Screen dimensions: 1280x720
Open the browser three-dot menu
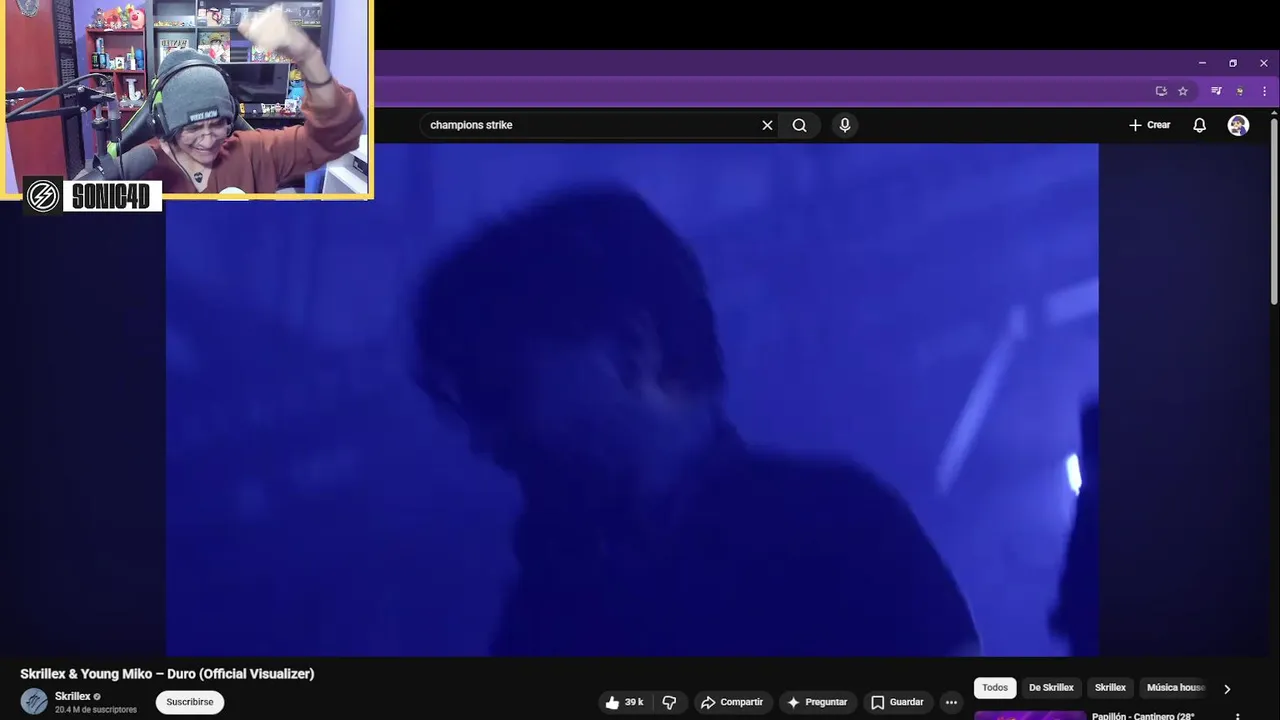click(1264, 91)
